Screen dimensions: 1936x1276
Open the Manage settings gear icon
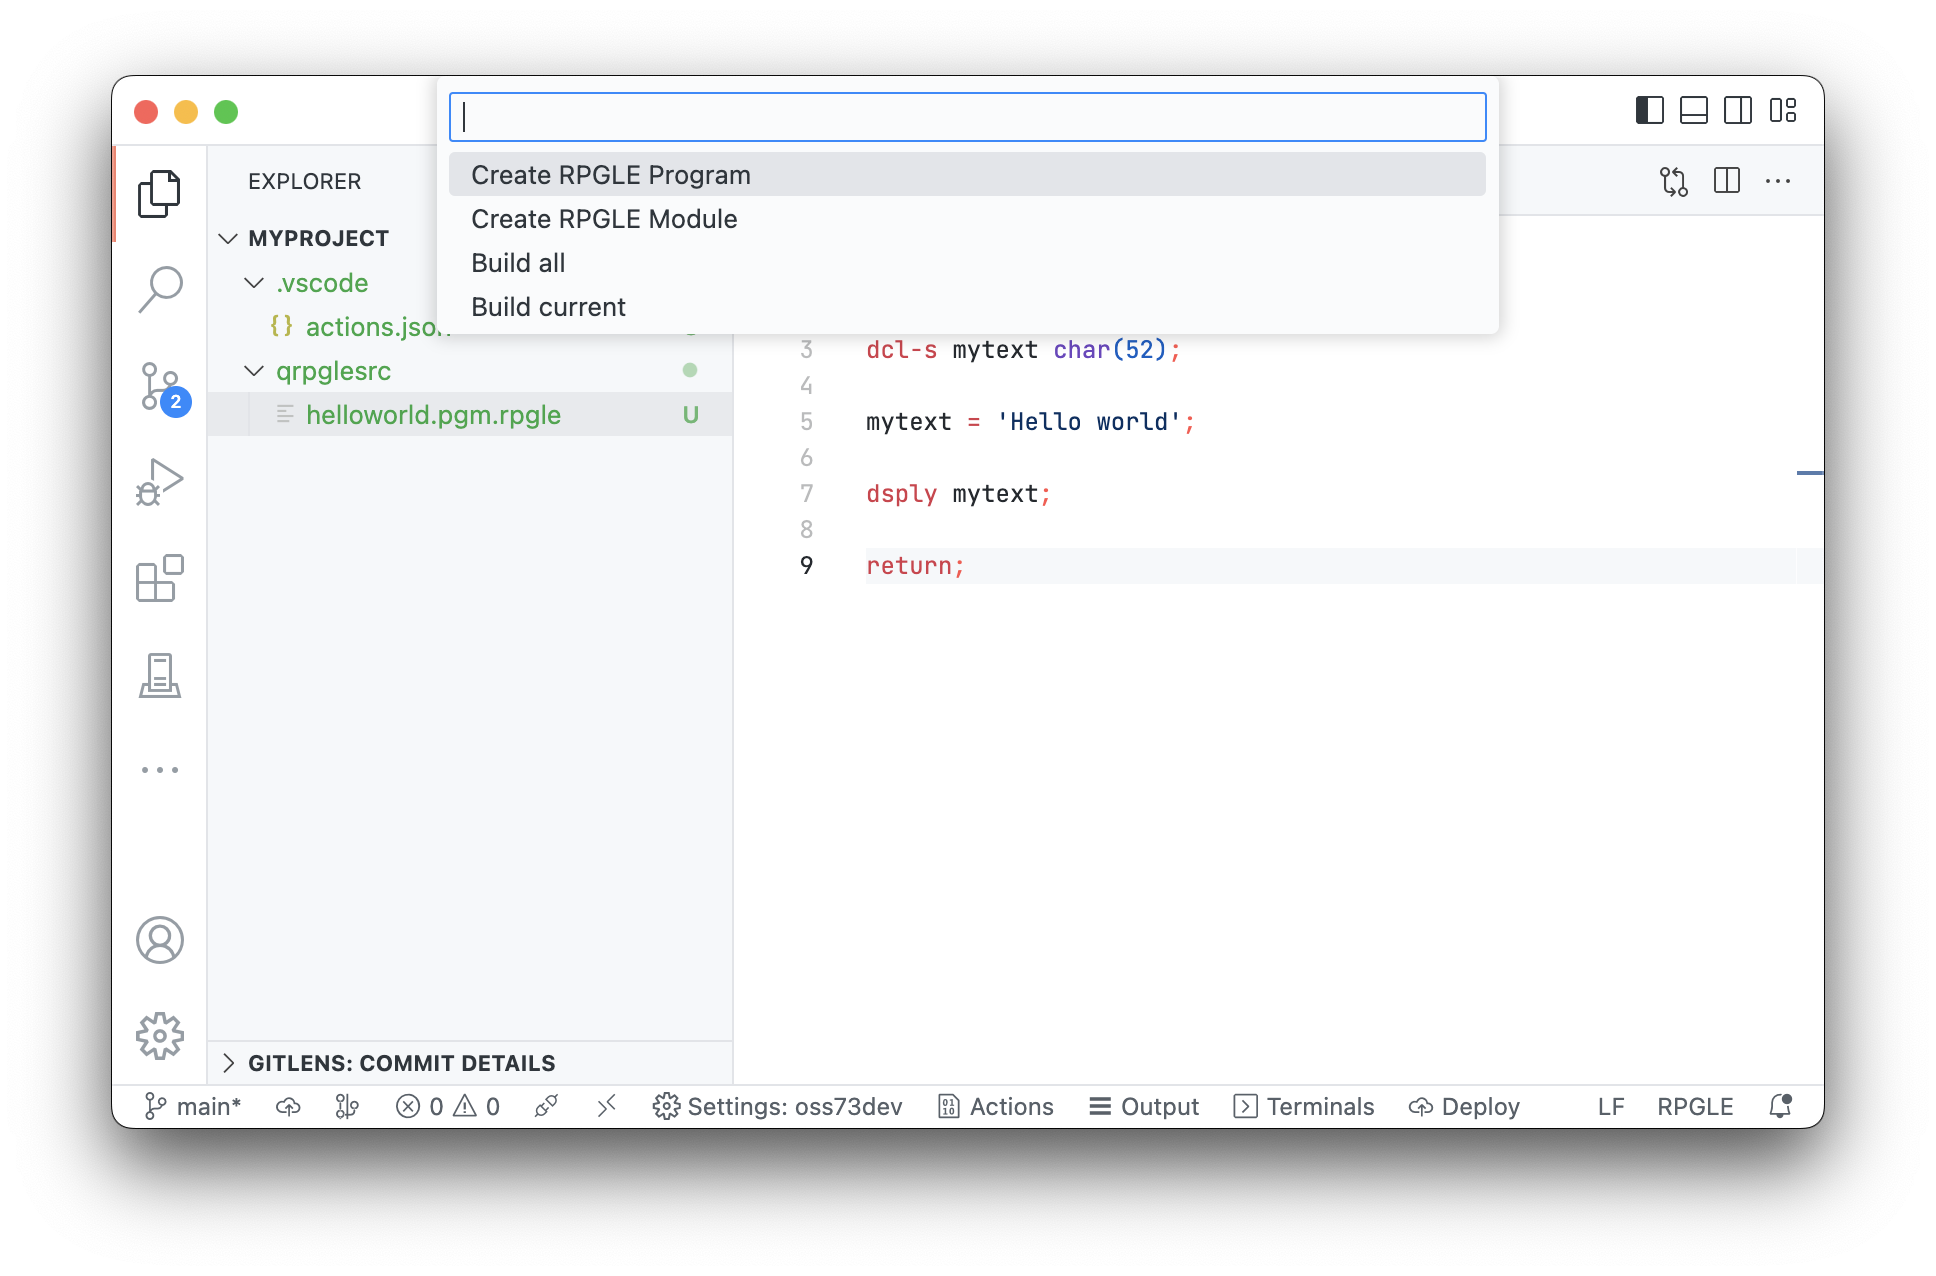point(160,1037)
